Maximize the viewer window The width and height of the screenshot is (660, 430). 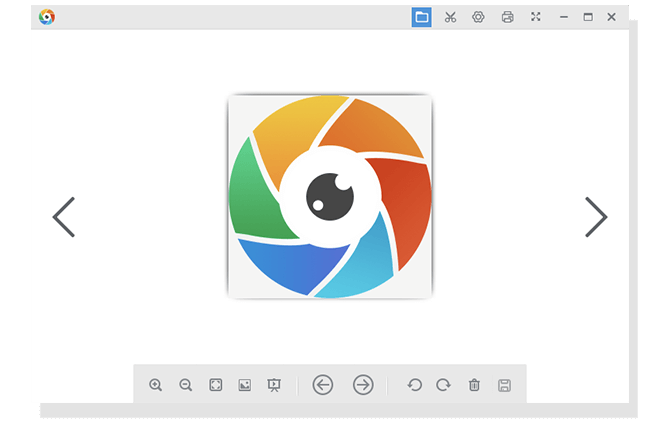pyautogui.click(x=588, y=17)
